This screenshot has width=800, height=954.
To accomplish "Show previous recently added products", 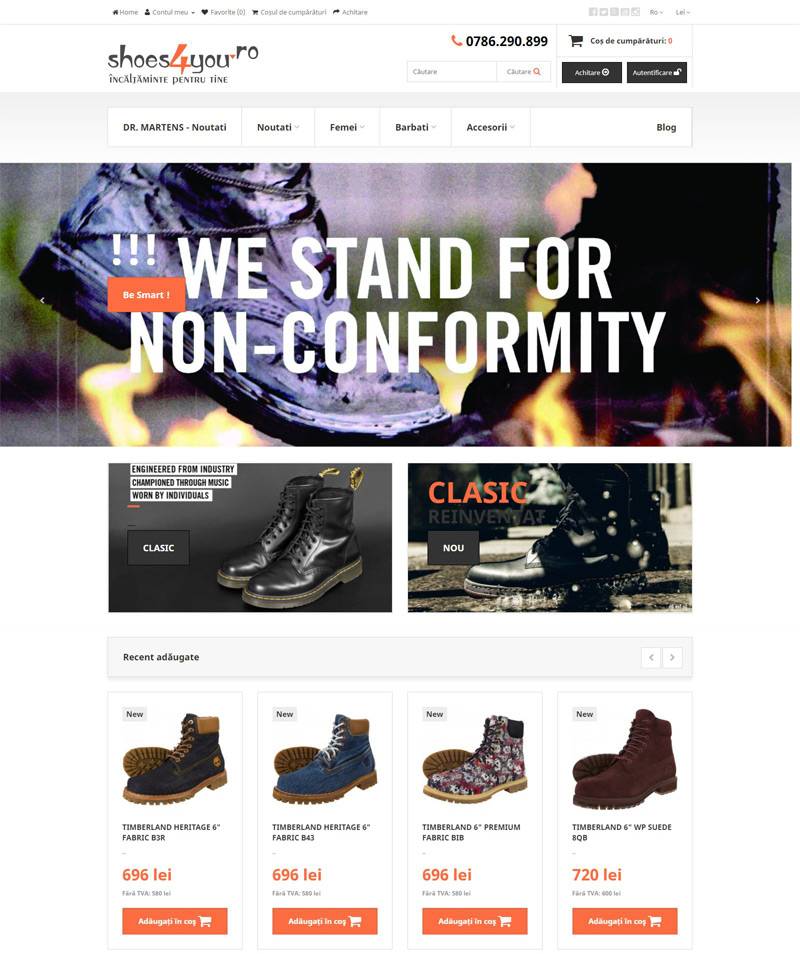I will [x=651, y=657].
